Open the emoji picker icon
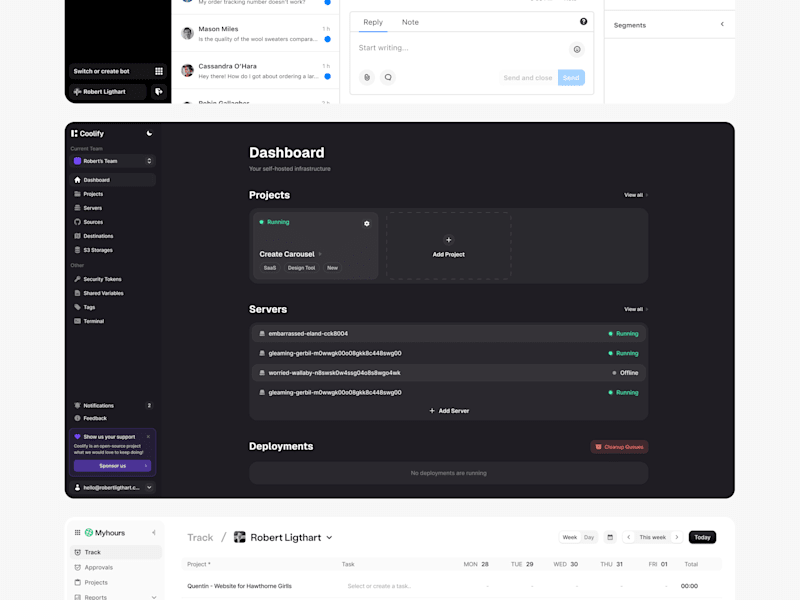 point(577,49)
